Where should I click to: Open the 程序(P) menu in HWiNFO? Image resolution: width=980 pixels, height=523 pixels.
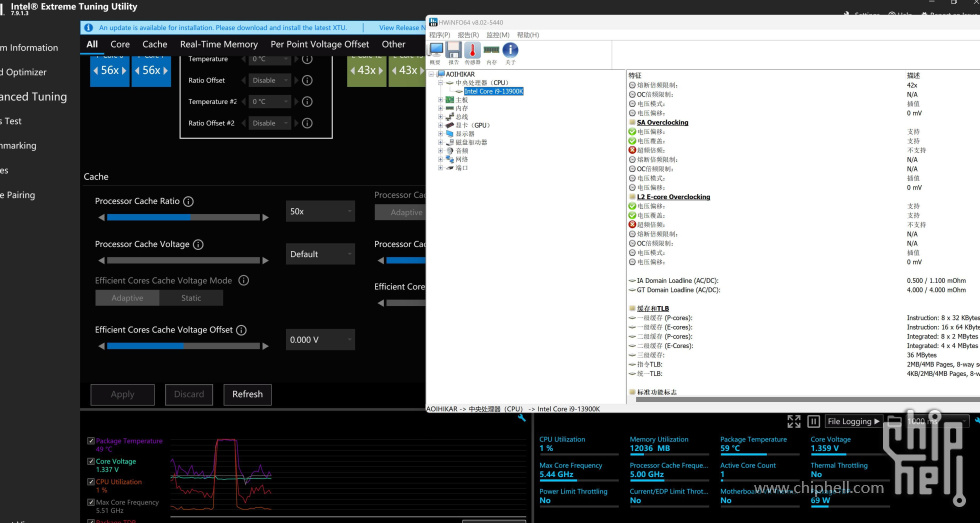(439, 35)
